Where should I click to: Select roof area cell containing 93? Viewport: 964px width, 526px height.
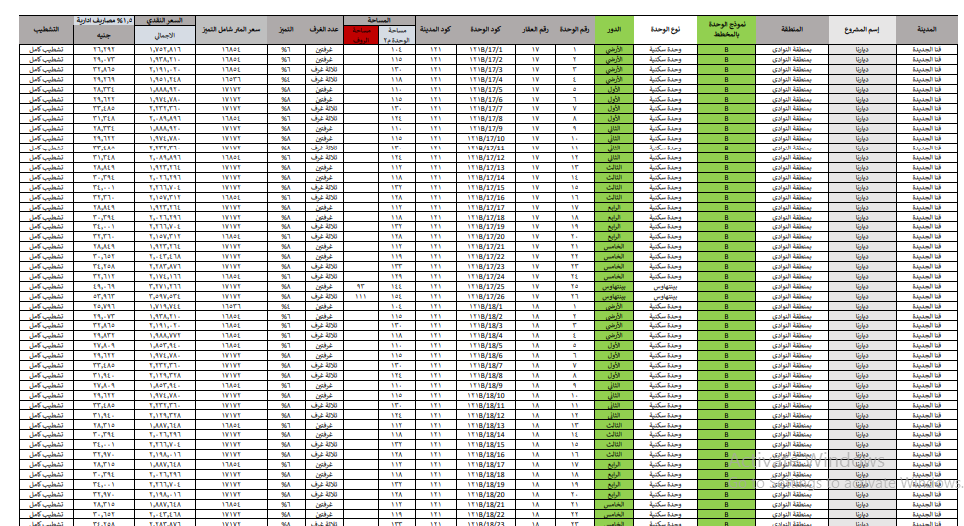click(x=361, y=286)
